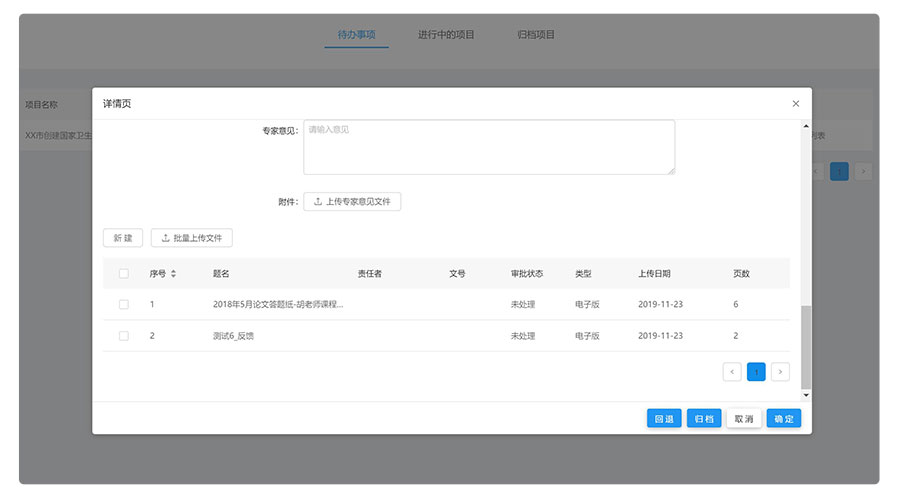The width and height of the screenshot is (900, 500).
Task: Click the 类型 column header
Action: pyautogui.click(x=583, y=274)
